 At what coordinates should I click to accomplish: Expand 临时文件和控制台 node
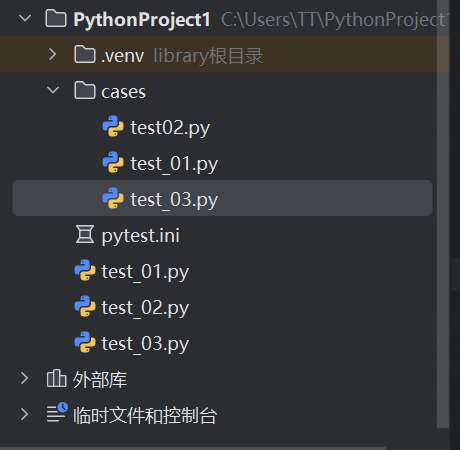(x=24, y=414)
